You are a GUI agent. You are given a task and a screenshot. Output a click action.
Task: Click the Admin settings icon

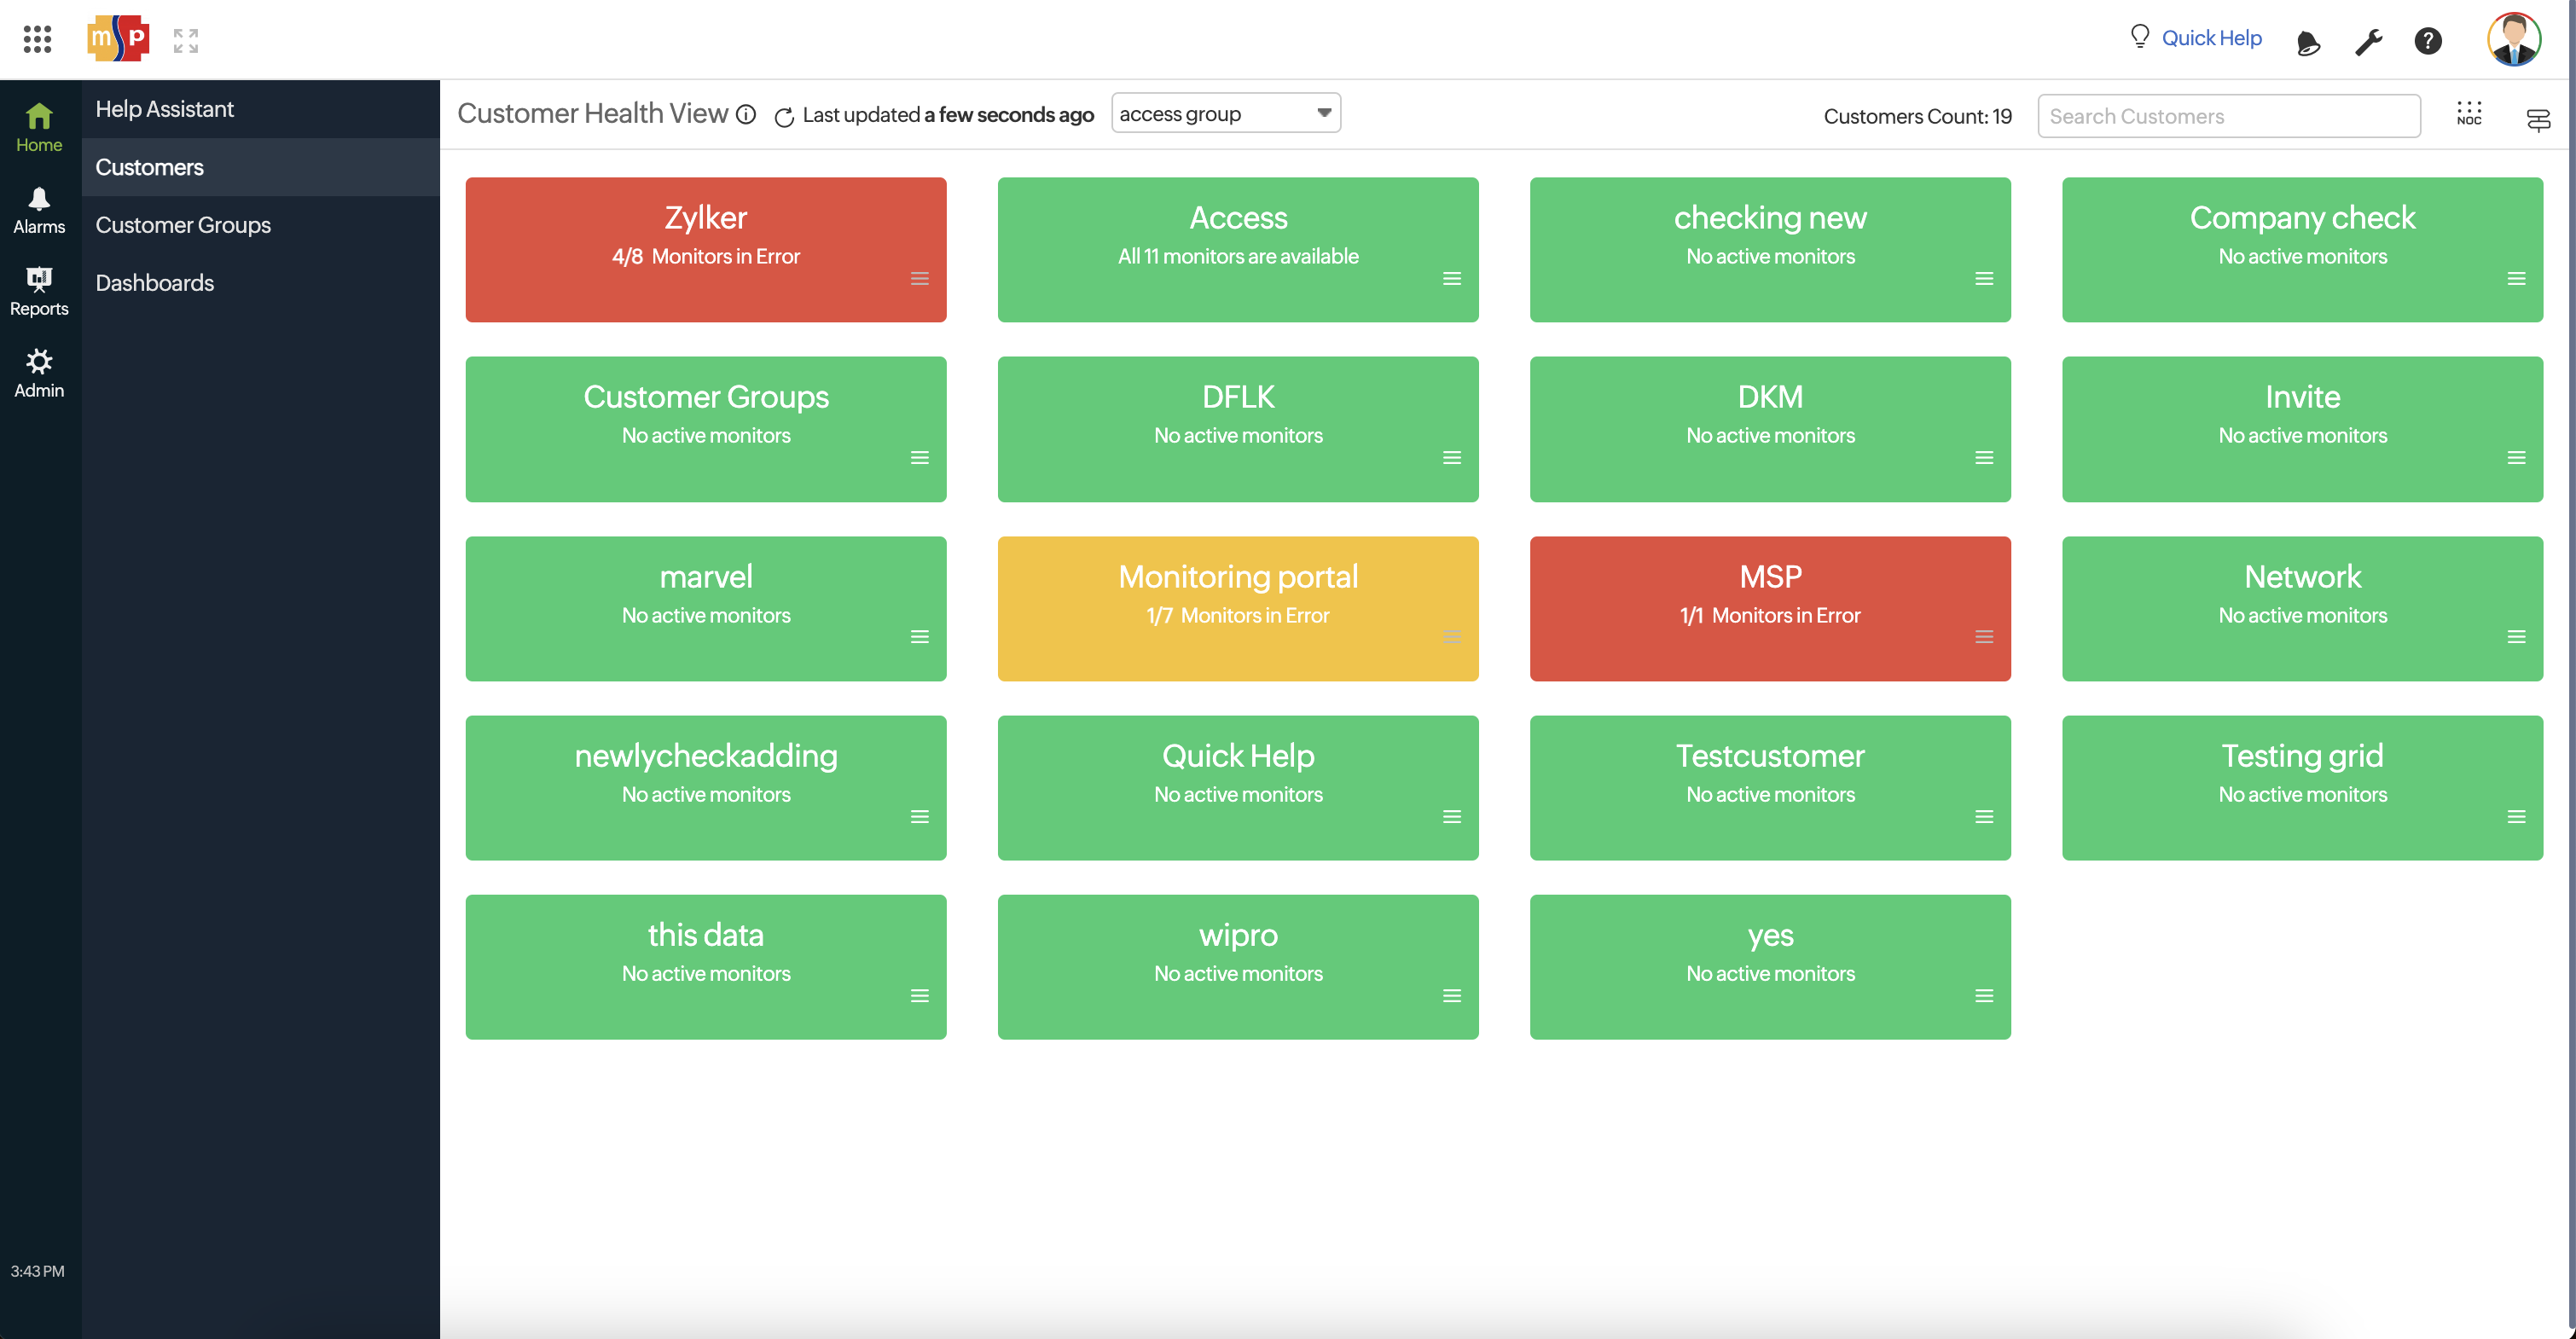pos(38,361)
